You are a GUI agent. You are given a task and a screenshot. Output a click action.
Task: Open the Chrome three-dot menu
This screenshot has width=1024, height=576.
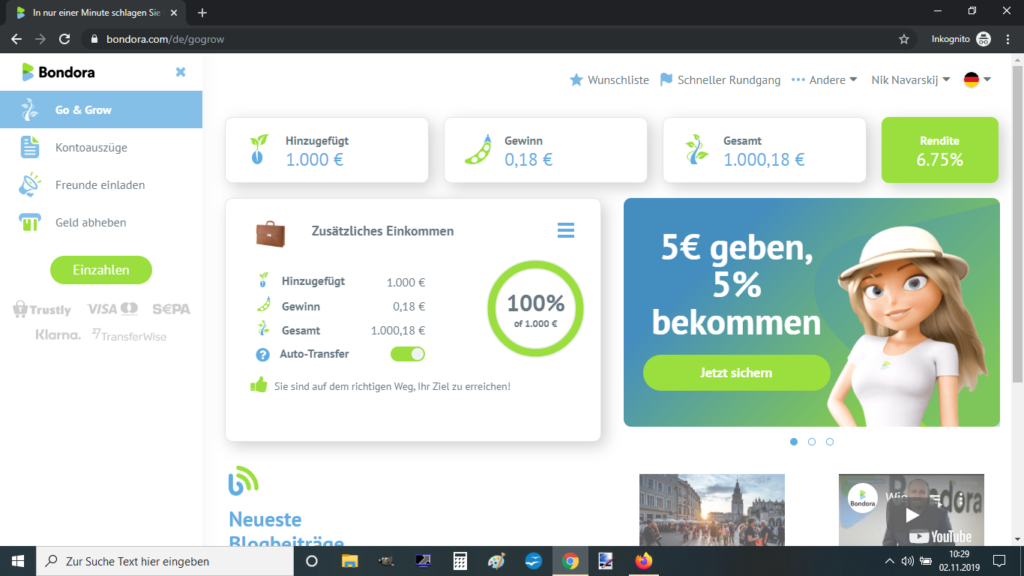tap(1008, 39)
